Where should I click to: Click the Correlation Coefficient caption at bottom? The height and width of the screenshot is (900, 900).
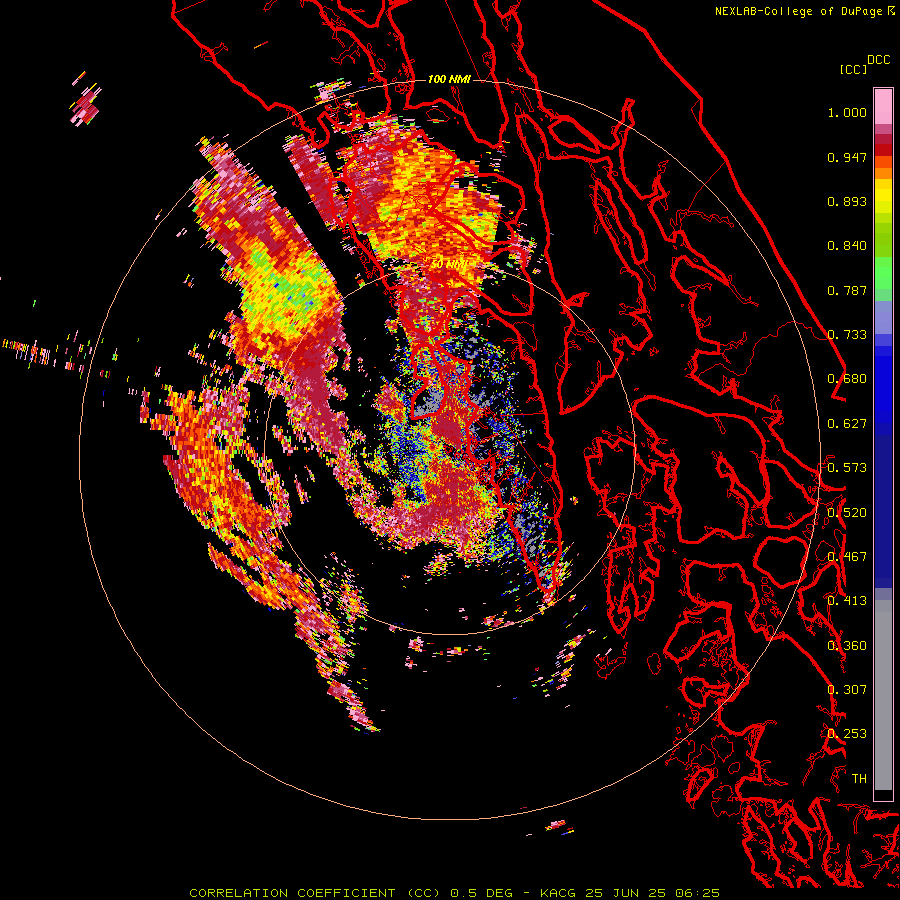tap(454, 893)
